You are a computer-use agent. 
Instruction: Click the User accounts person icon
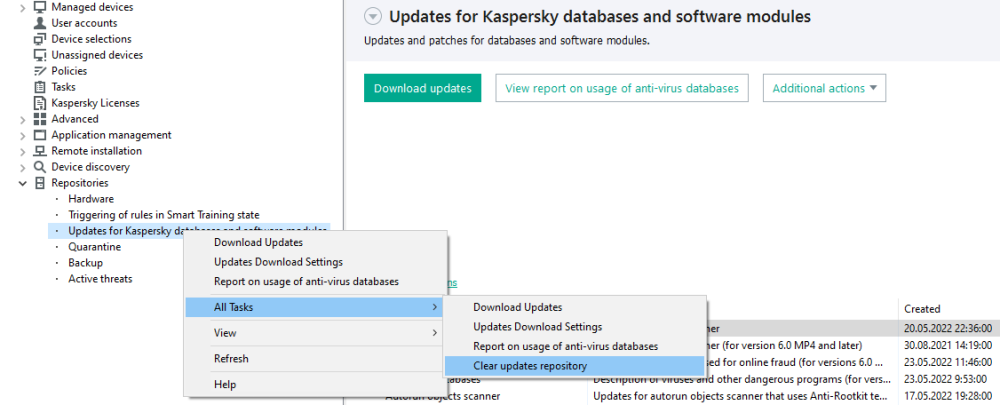pos(40,23)
